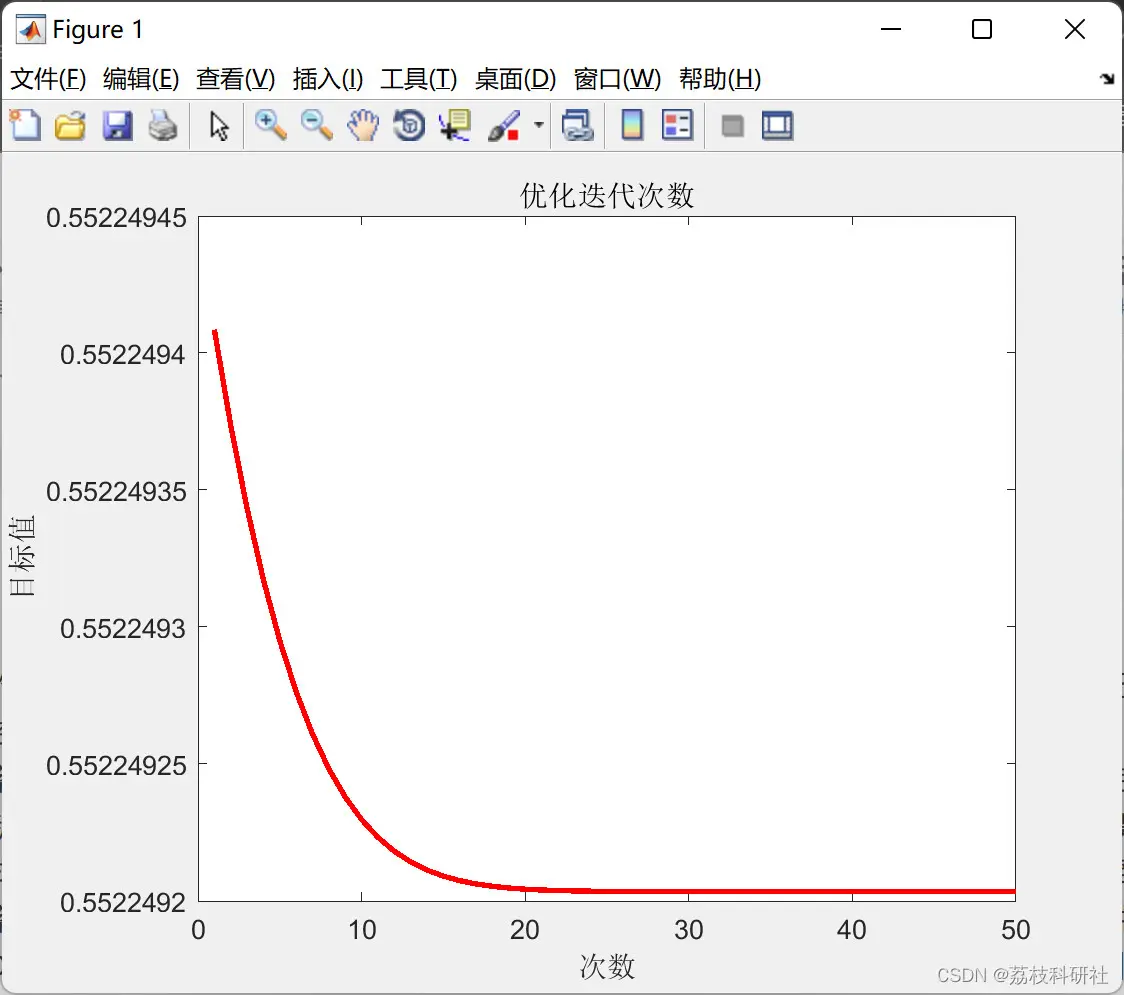Expand the brush color dropdown arrow
The image size is (1124, 995).
click(x=538, y=125)
